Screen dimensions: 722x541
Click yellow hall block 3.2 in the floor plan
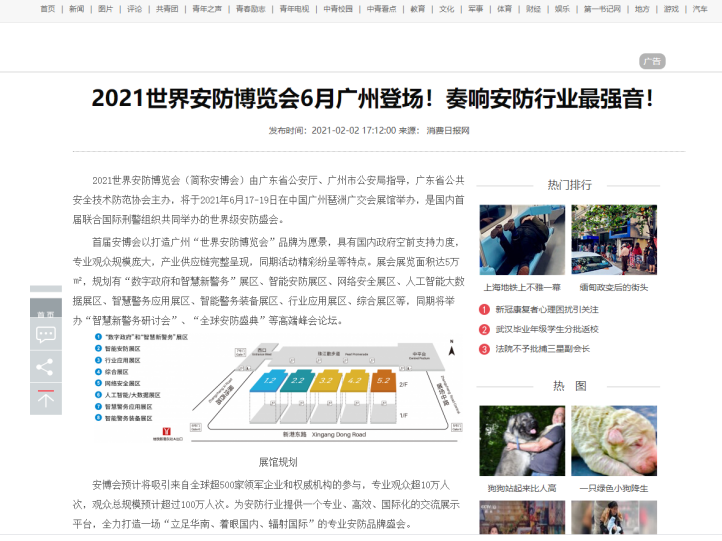coord(326,381)
